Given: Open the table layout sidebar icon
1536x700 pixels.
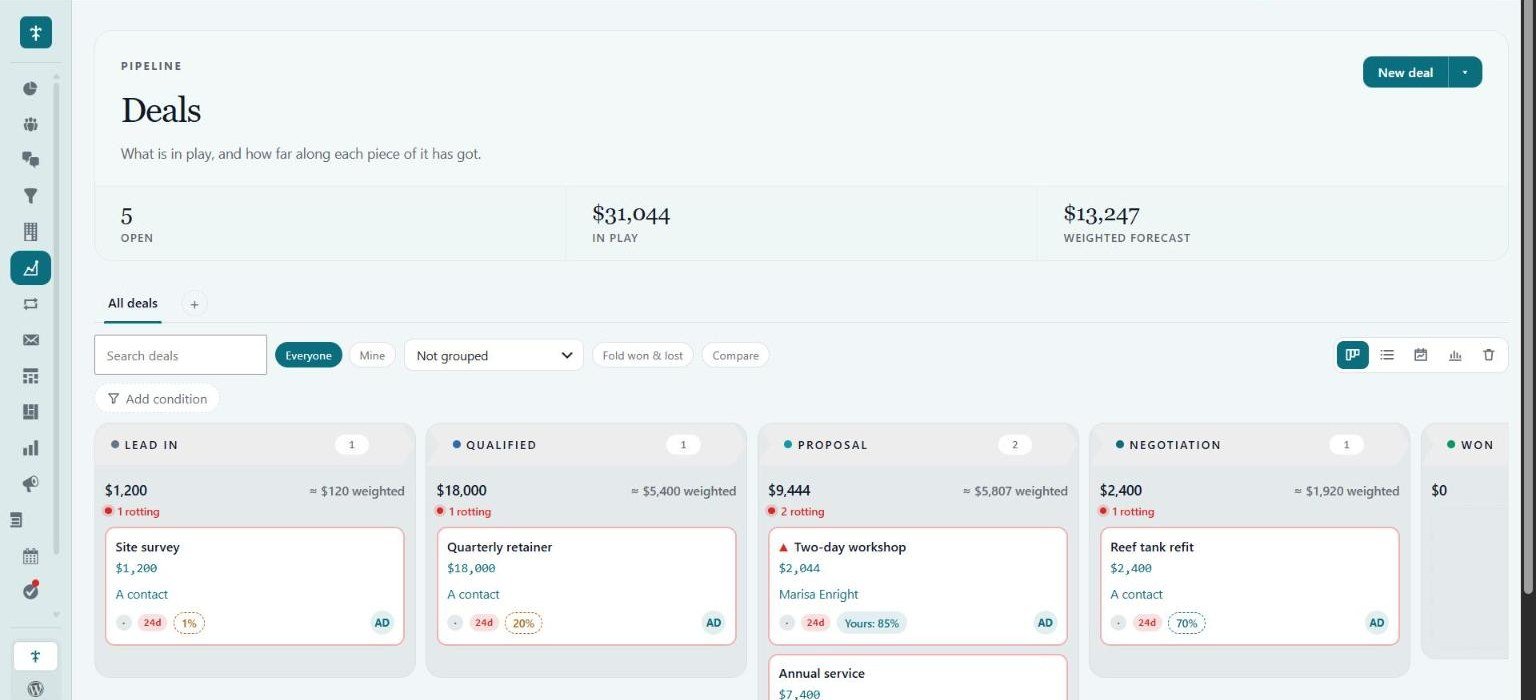Looking at the screenshot, I should pyautogui.click(x=30, y=376).
